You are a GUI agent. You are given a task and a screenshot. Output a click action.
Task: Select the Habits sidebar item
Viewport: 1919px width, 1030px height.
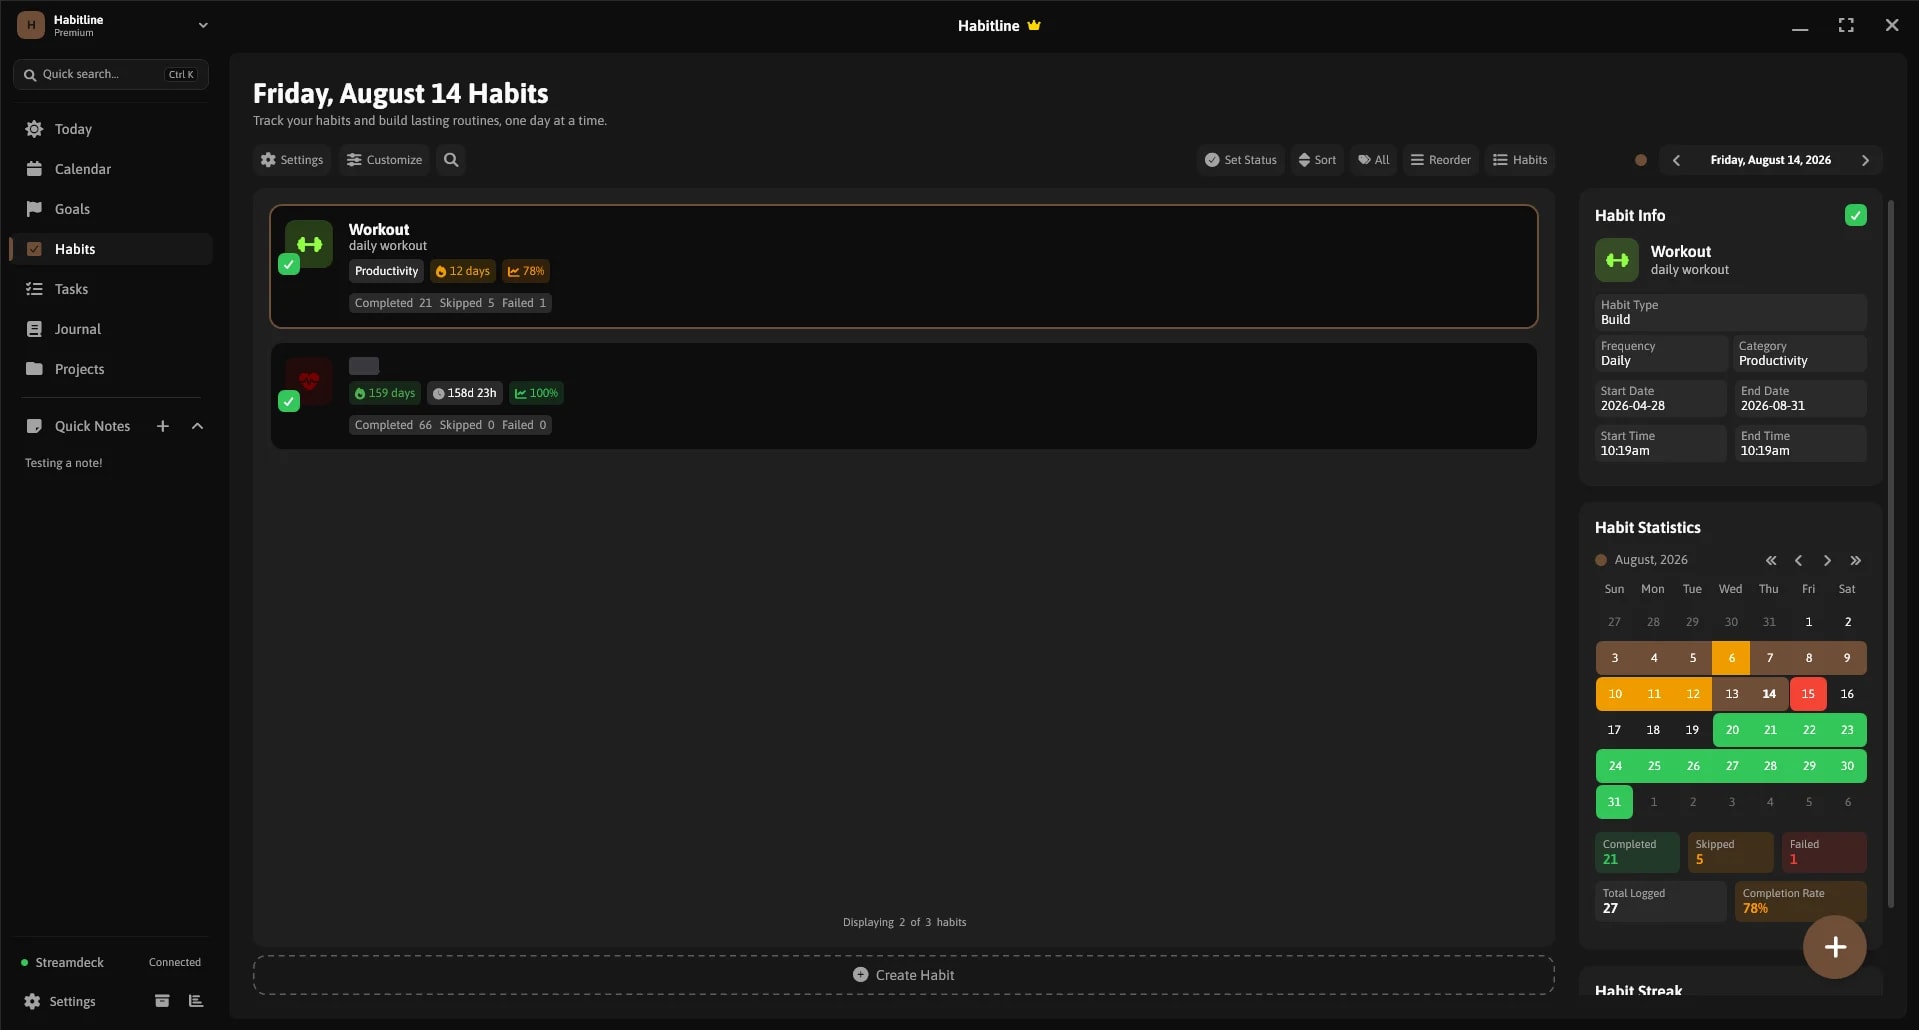point(110,249)
